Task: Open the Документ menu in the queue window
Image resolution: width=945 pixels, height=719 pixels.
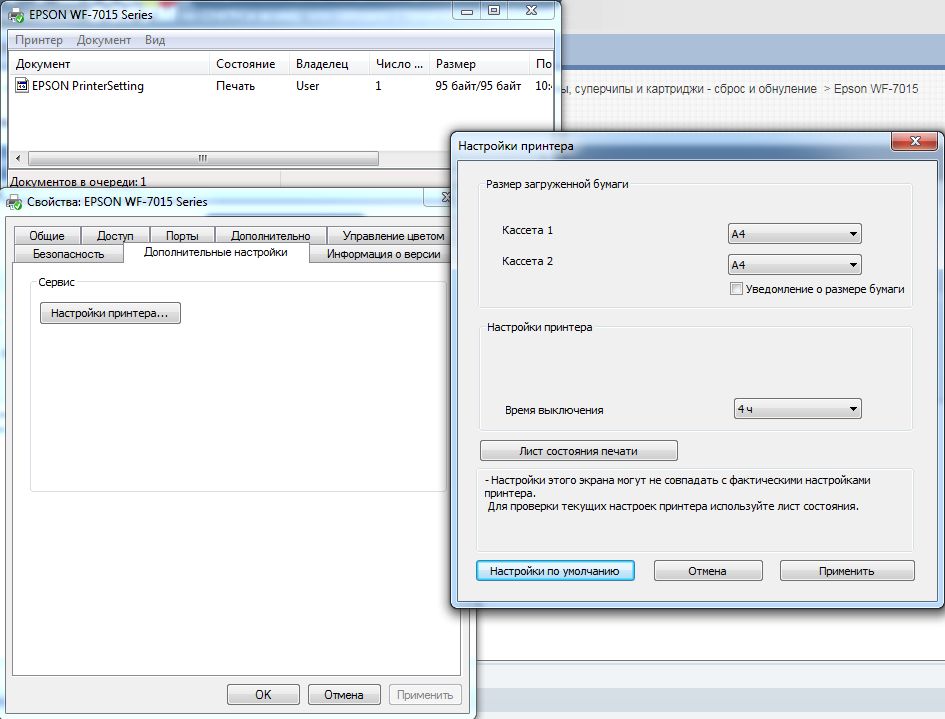Action: point(104,40)
